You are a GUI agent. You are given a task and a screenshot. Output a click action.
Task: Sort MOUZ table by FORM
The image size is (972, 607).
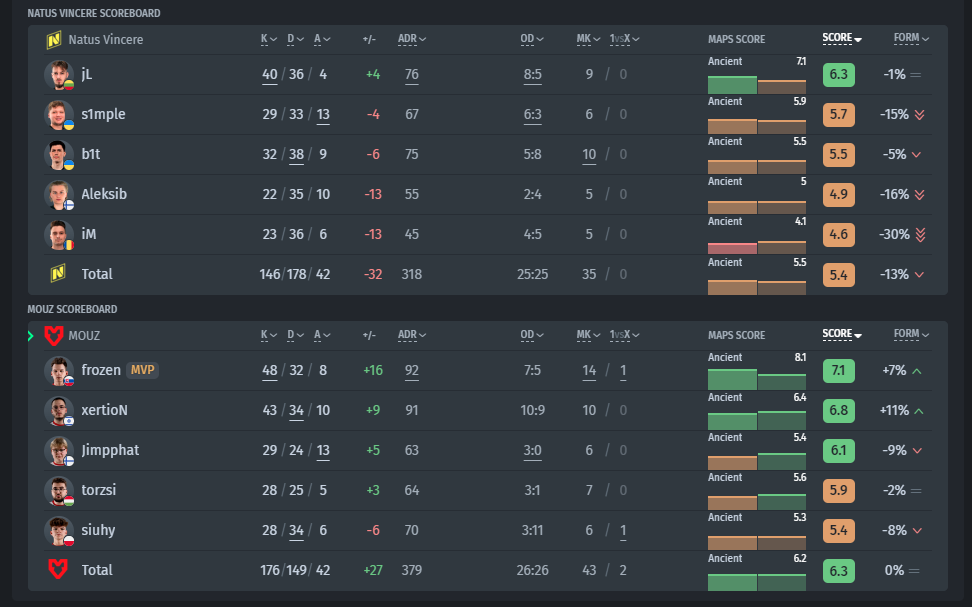tap(911, 334)
